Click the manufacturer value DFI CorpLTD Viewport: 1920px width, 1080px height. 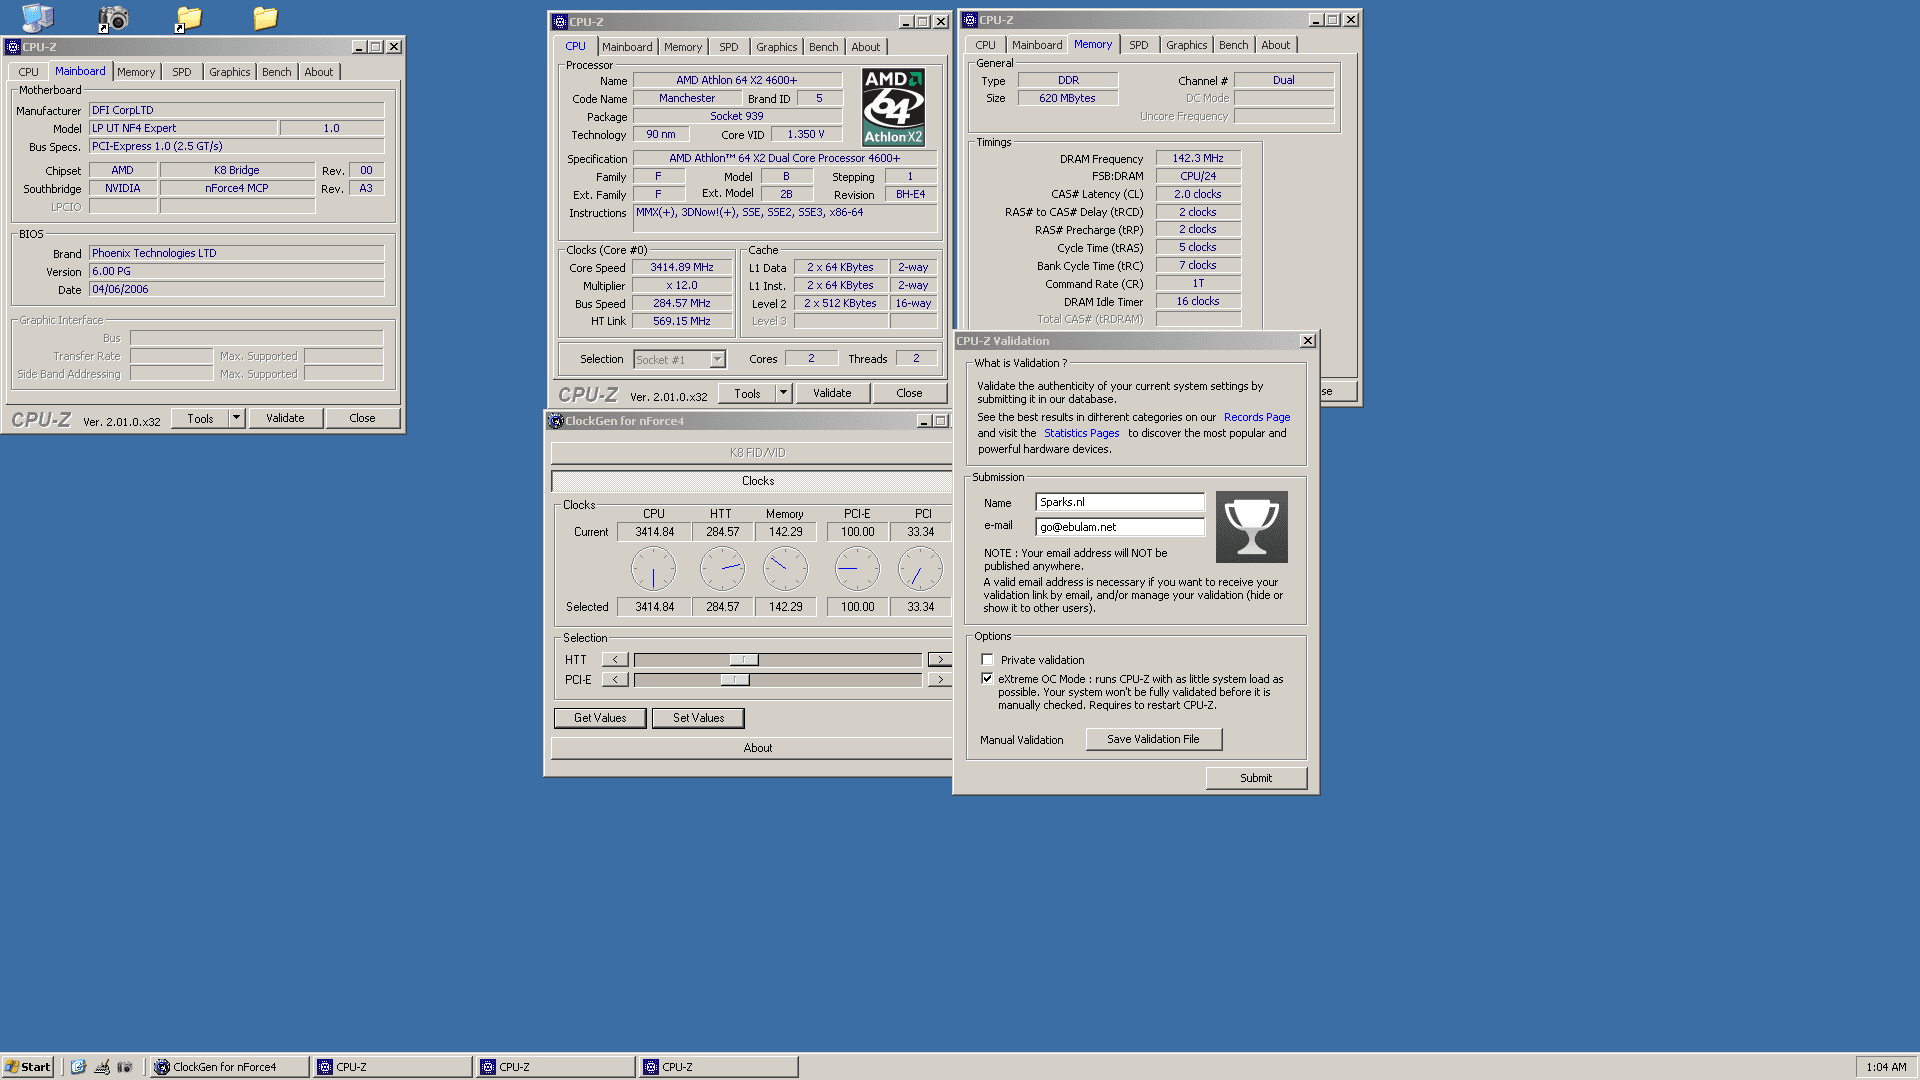click(x=237, y=110)
